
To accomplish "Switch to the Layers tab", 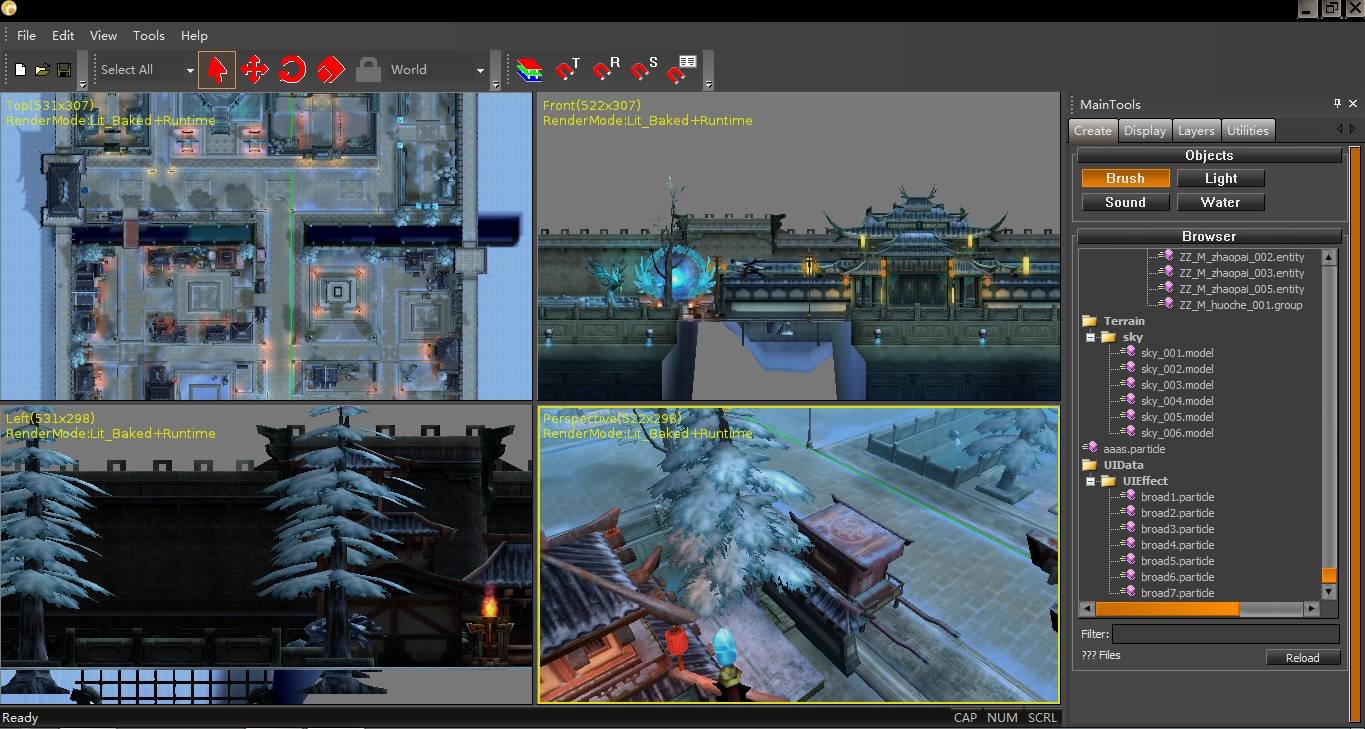I will point(1196,130).
